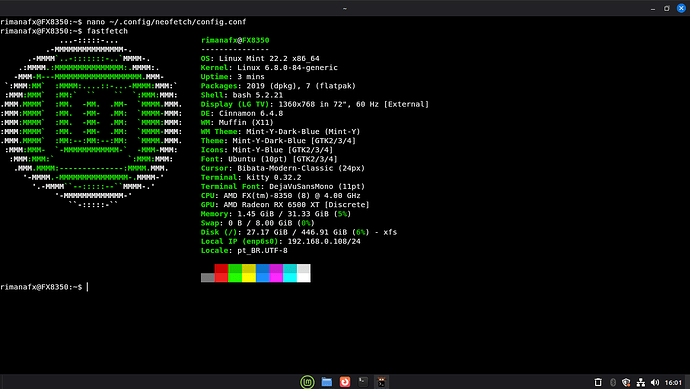Image resolution: width=690 pixels, height=389 pixels.
Task: Open the wired network tray icon
Action: click(x=641, y=382)
